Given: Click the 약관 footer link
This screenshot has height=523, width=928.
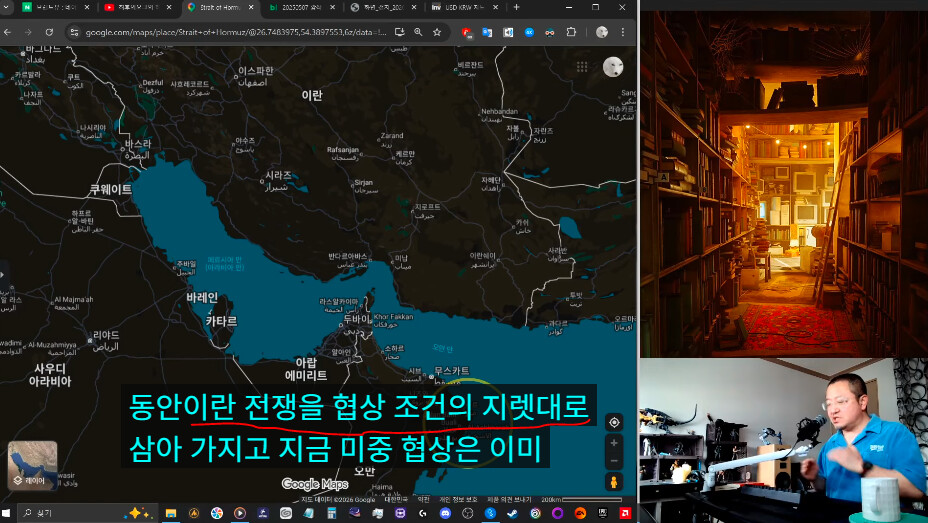Looking at the screenshot, I should (424, 500).
